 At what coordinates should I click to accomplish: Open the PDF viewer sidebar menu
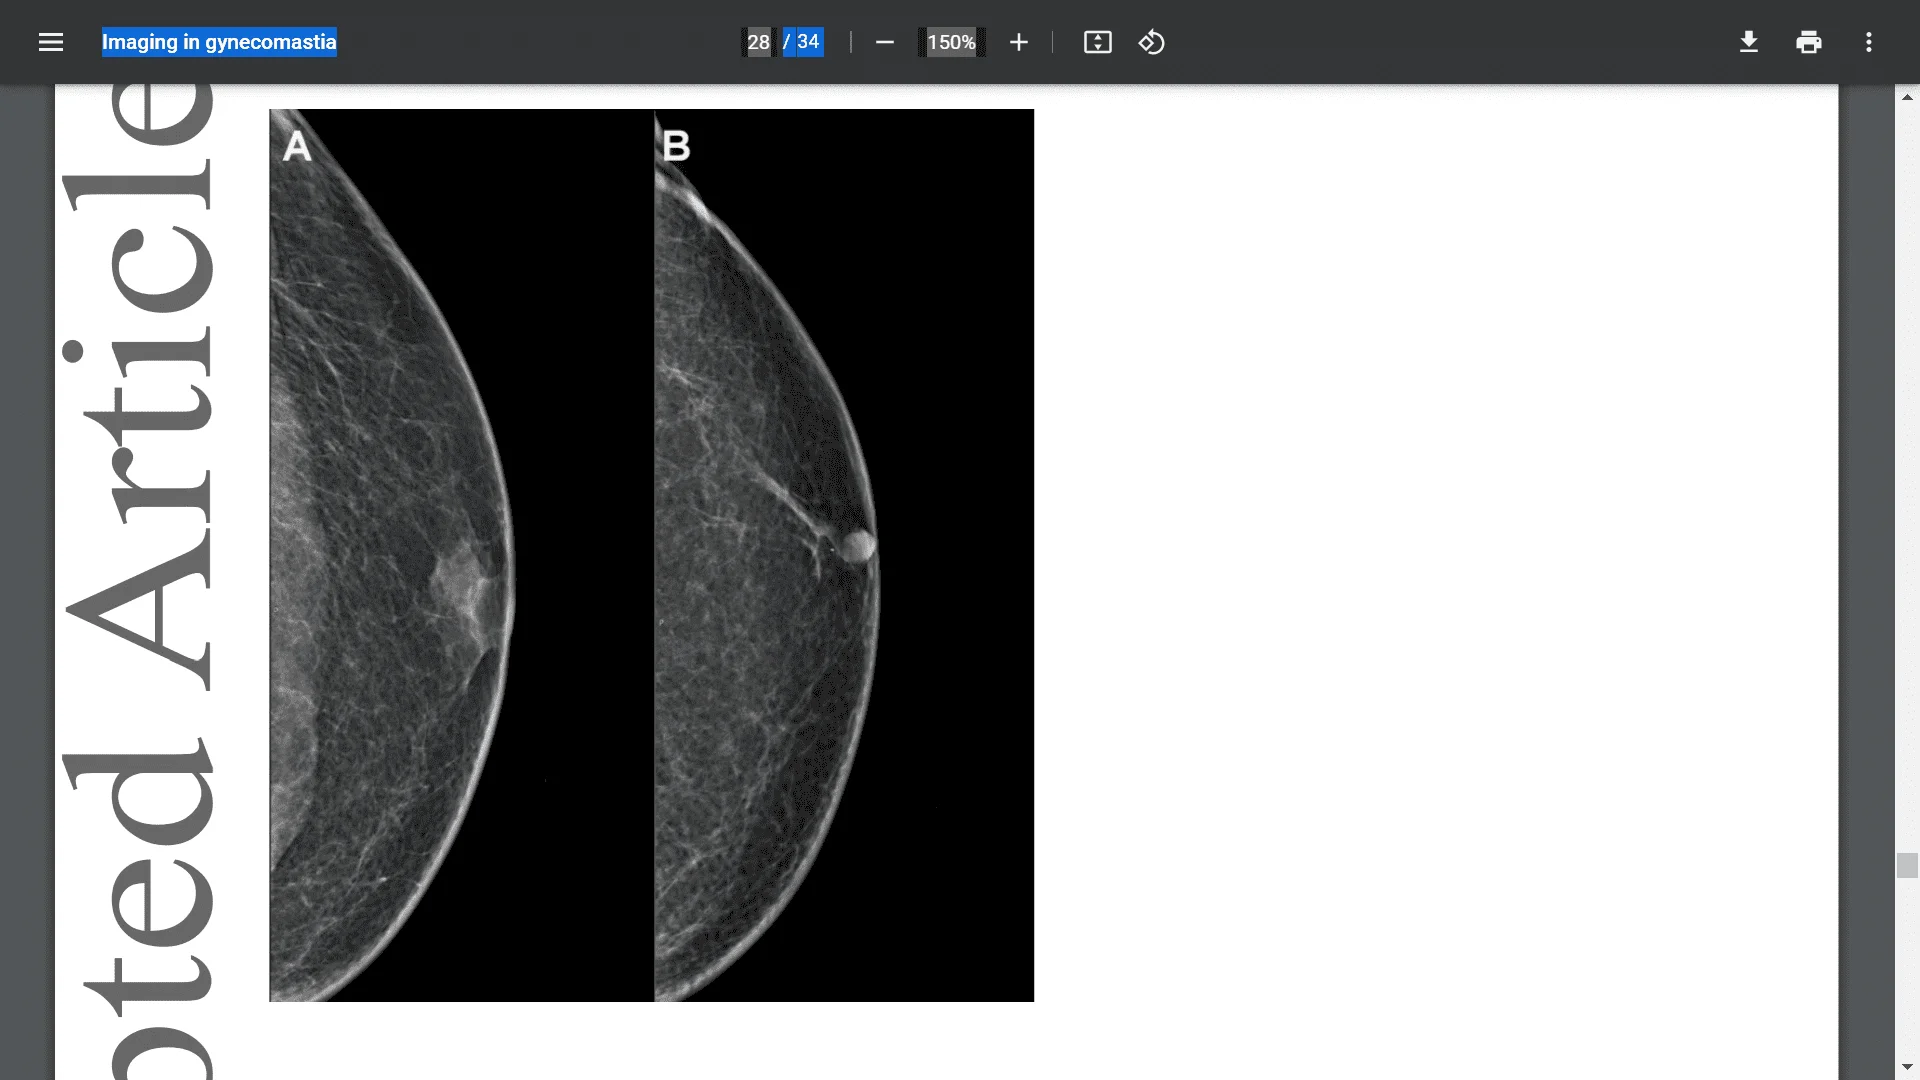(x=50, y=42)
